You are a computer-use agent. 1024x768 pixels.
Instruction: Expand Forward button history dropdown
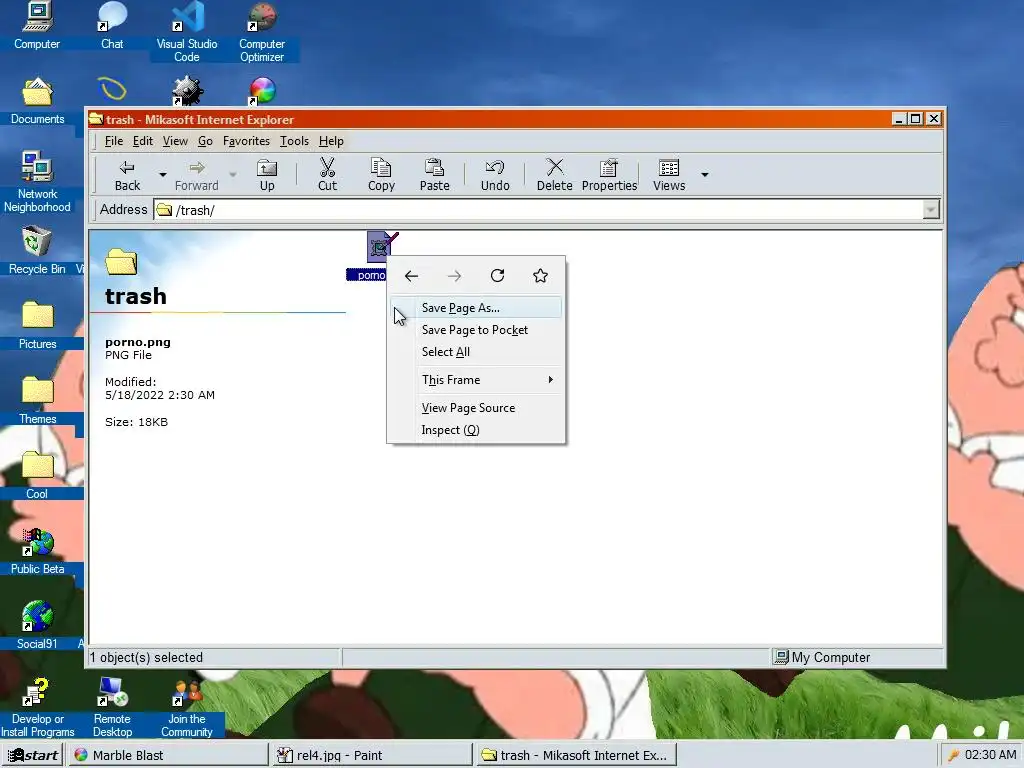click(232, 174)
